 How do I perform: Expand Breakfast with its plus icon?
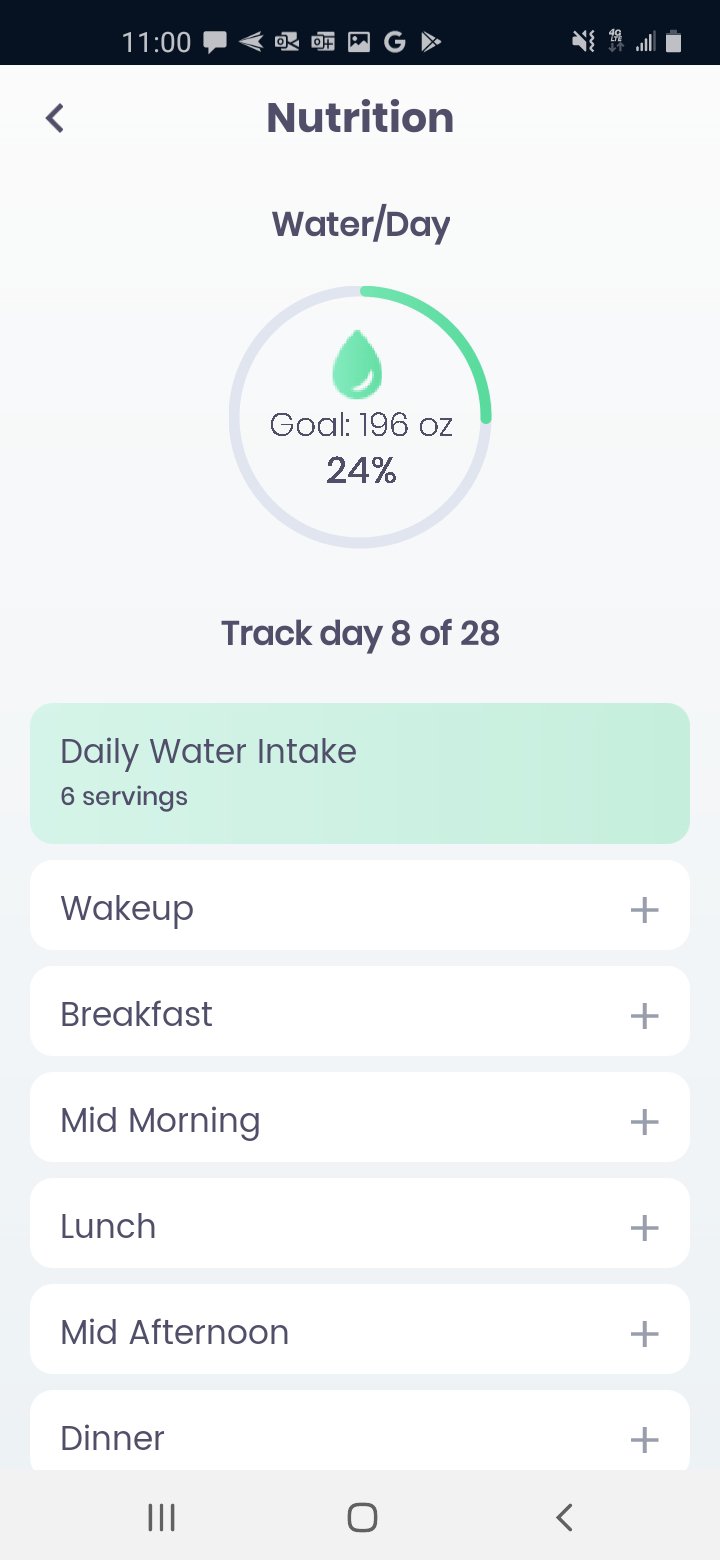[644, 1016]
